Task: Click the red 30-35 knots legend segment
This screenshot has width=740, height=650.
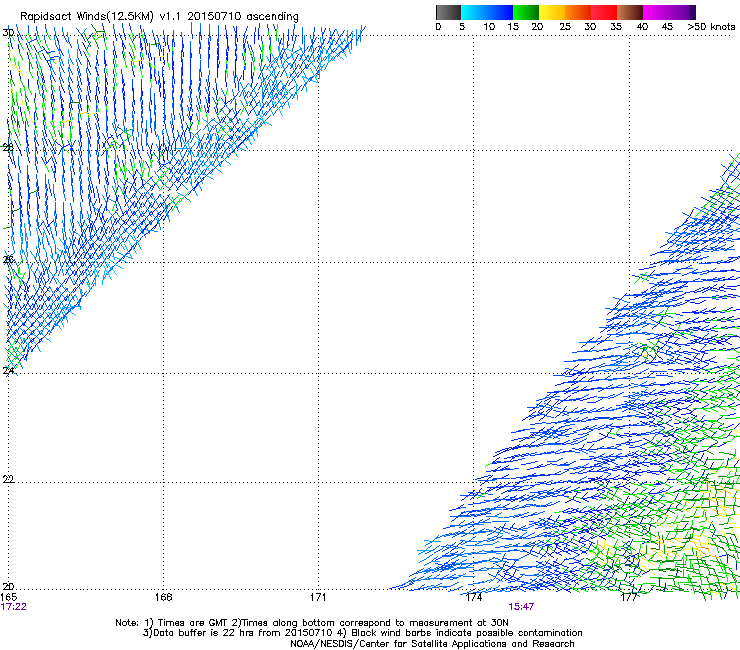Action: [x=604, y=12]
